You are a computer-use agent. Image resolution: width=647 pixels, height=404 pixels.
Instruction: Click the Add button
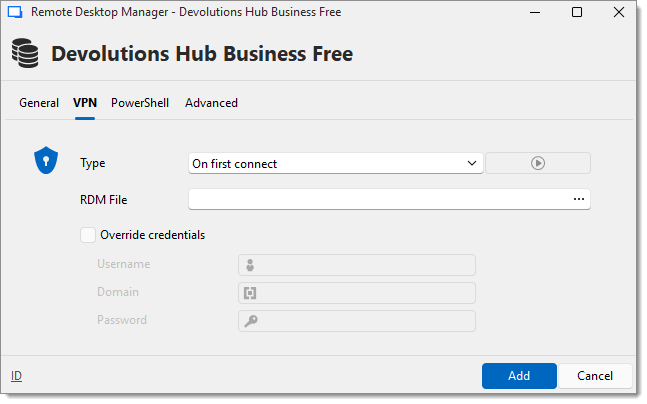(x=518, y=376)
